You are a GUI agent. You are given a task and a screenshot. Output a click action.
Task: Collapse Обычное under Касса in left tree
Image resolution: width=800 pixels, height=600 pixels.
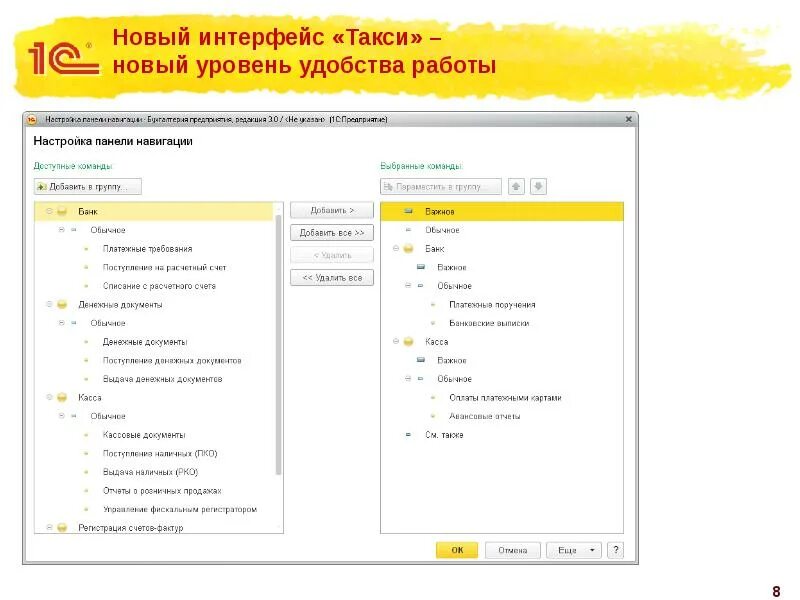click(x=62, y=416)
